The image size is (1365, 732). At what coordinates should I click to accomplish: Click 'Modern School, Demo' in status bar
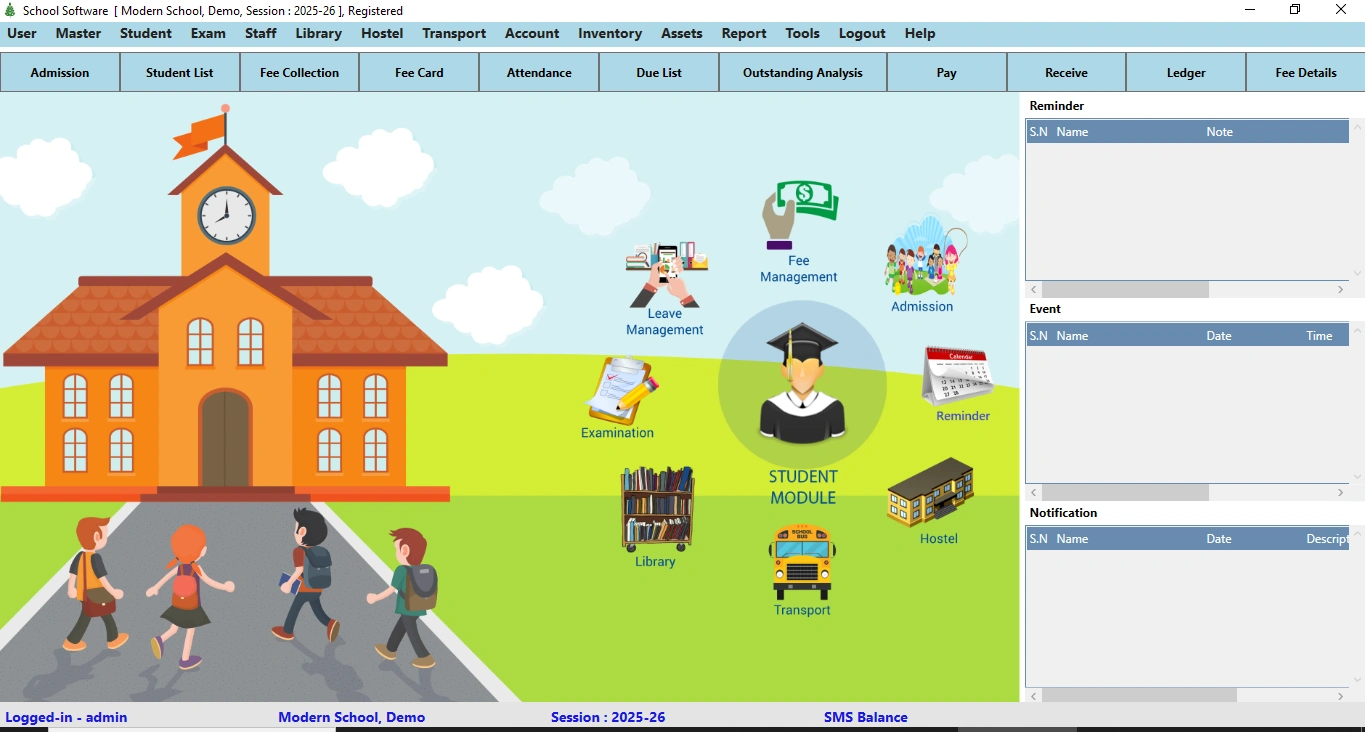coord(352,717)
